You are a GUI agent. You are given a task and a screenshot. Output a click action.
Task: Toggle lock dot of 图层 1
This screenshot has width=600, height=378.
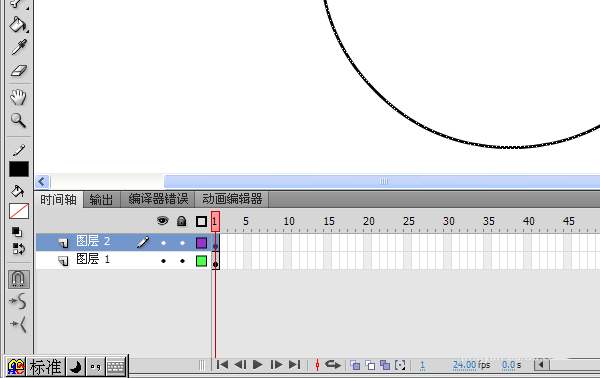[x=183, y=261]
